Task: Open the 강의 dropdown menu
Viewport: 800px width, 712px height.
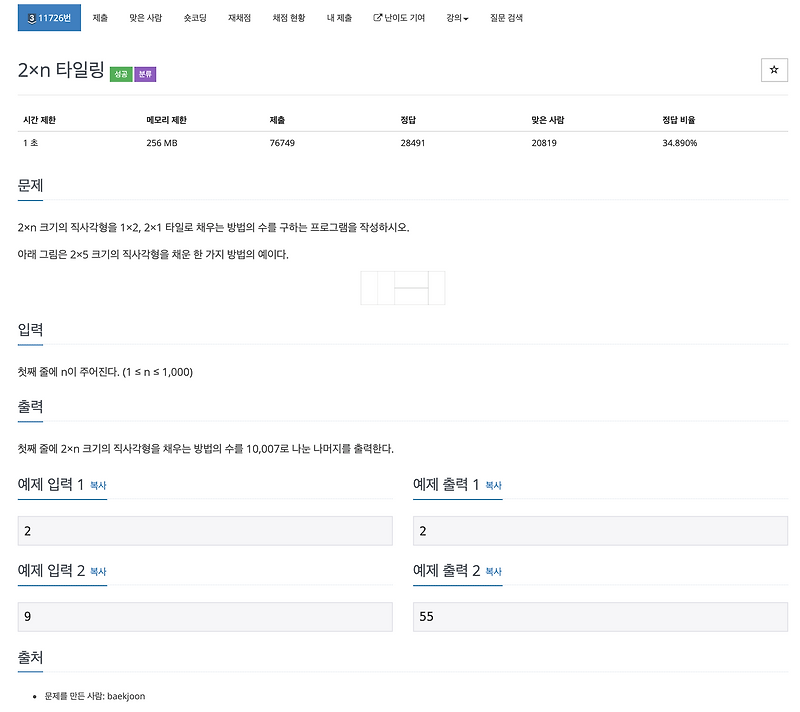Action: coord(455,17)
